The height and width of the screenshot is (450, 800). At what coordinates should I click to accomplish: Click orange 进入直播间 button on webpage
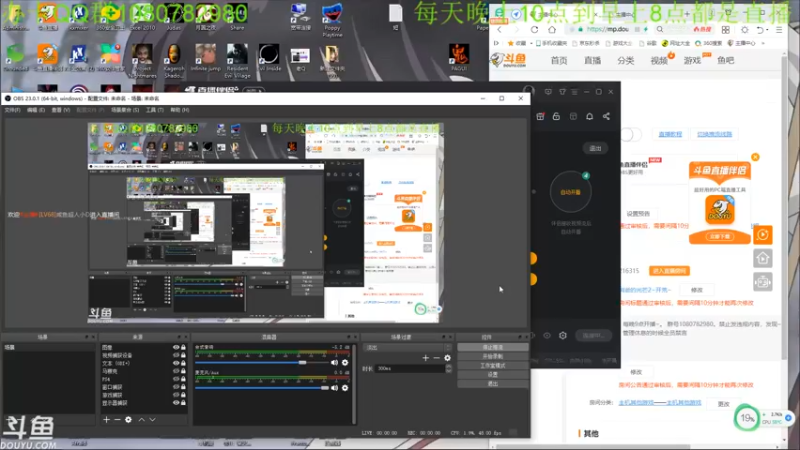tap(669, 271)
